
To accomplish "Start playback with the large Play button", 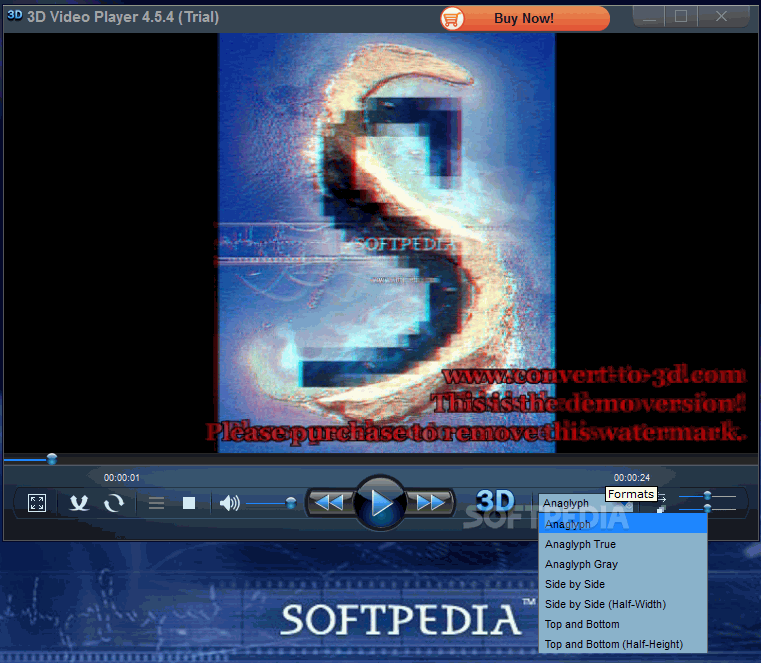I will 380,503.
